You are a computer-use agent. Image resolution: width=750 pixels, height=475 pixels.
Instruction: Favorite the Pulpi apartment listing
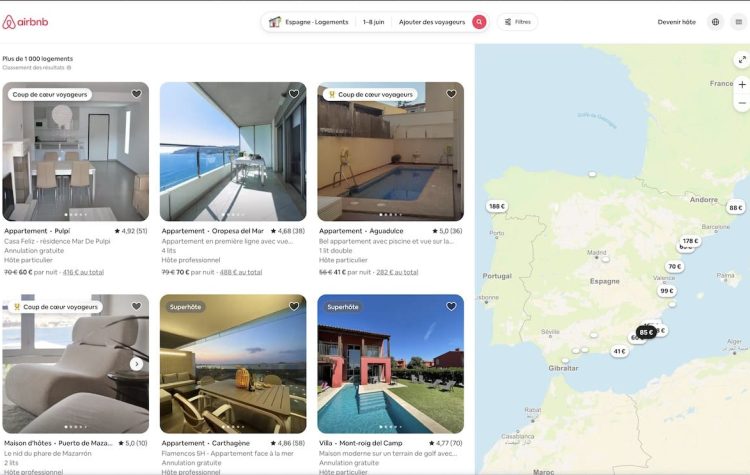click(x=136, y=94)
